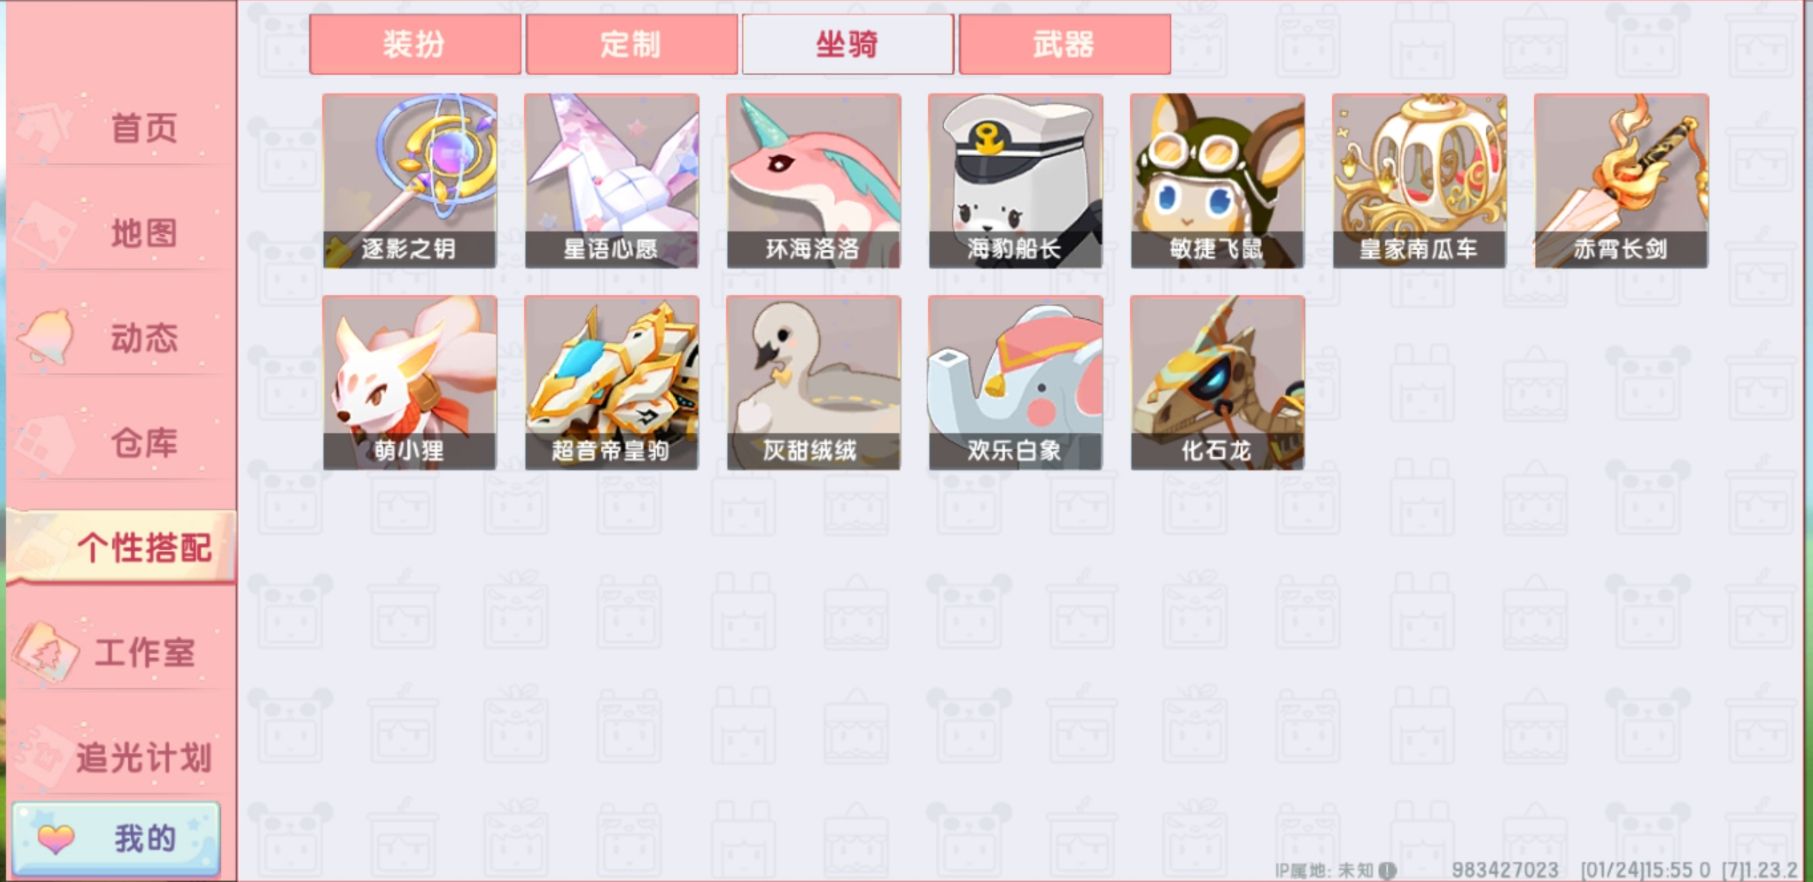The width and height of the screenshot is (1813, 882).
Task: Pick the 欢乐白象 elephant mount
Action: (x=1015, y=383)
